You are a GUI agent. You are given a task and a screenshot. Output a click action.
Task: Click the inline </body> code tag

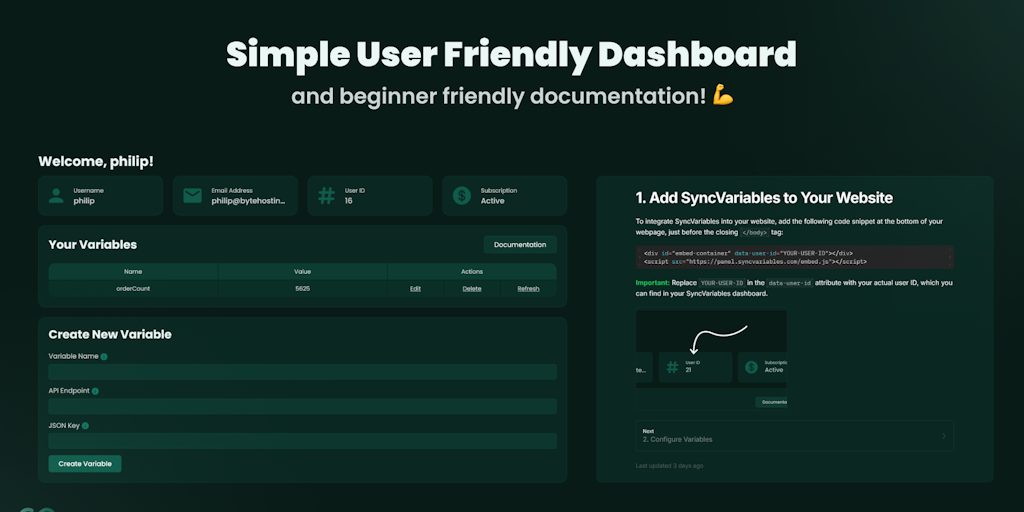[754, 232]
